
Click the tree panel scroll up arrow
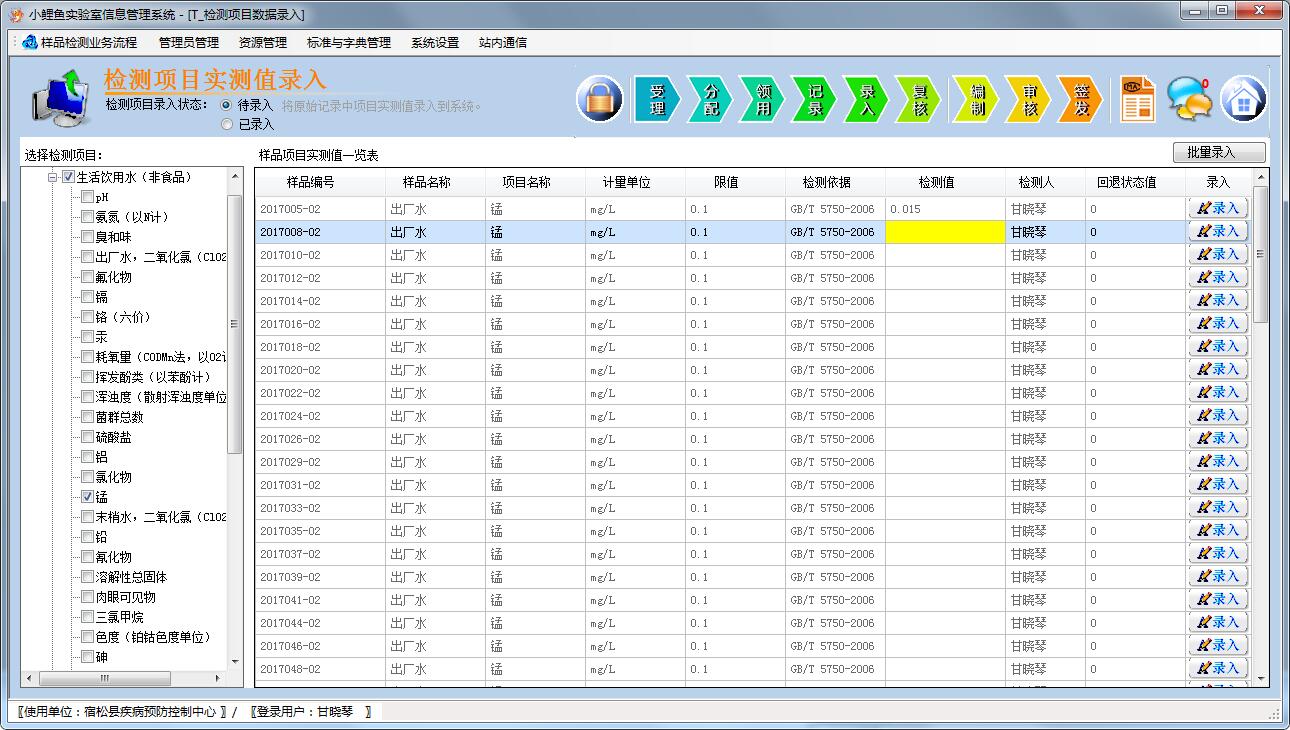(x=236, y=177)
